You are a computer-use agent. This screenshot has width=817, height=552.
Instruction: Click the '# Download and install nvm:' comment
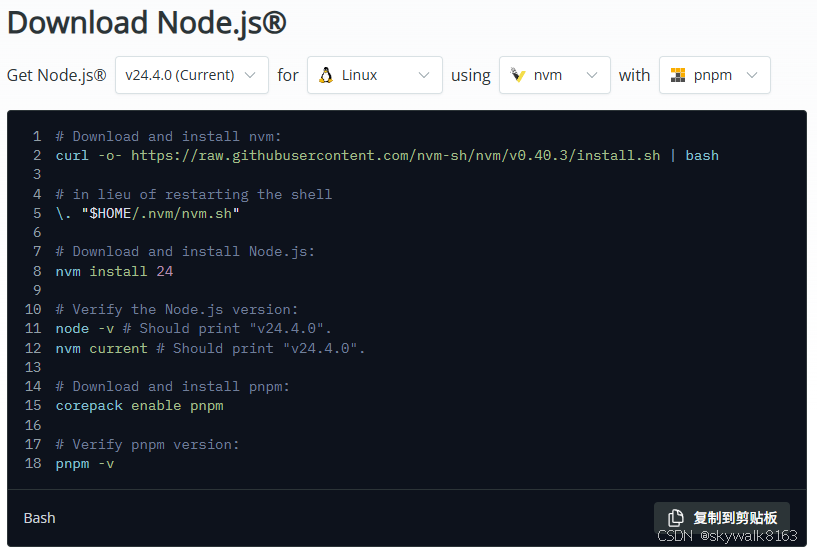pos(168,137)
